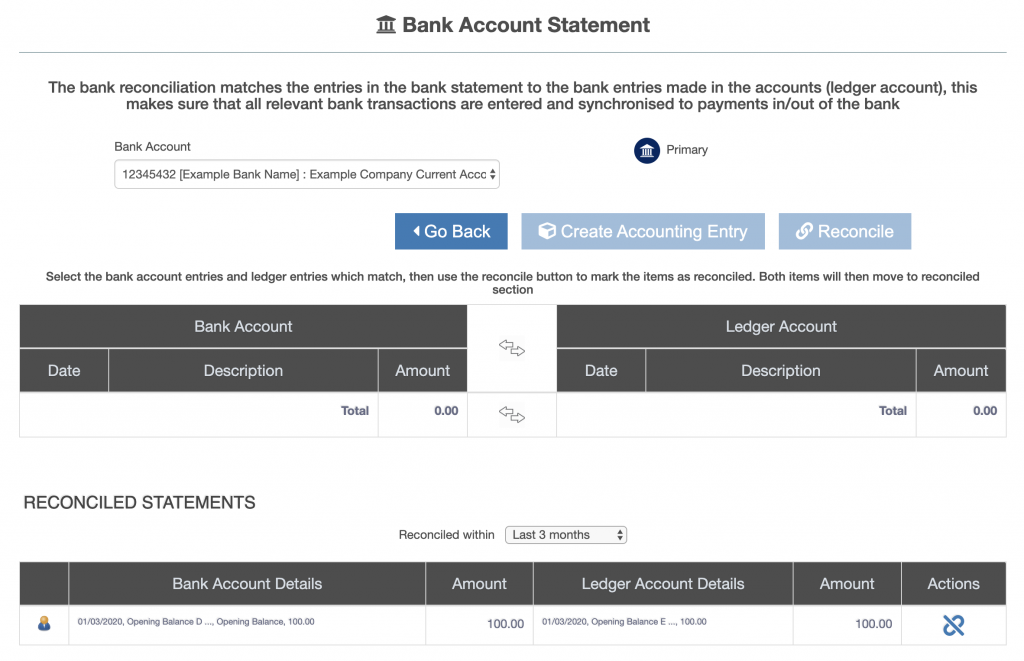The height and width of the screenshot is (661, 1024).
Task: Click the user icon in the reconciled row
Action: point(44,624)
